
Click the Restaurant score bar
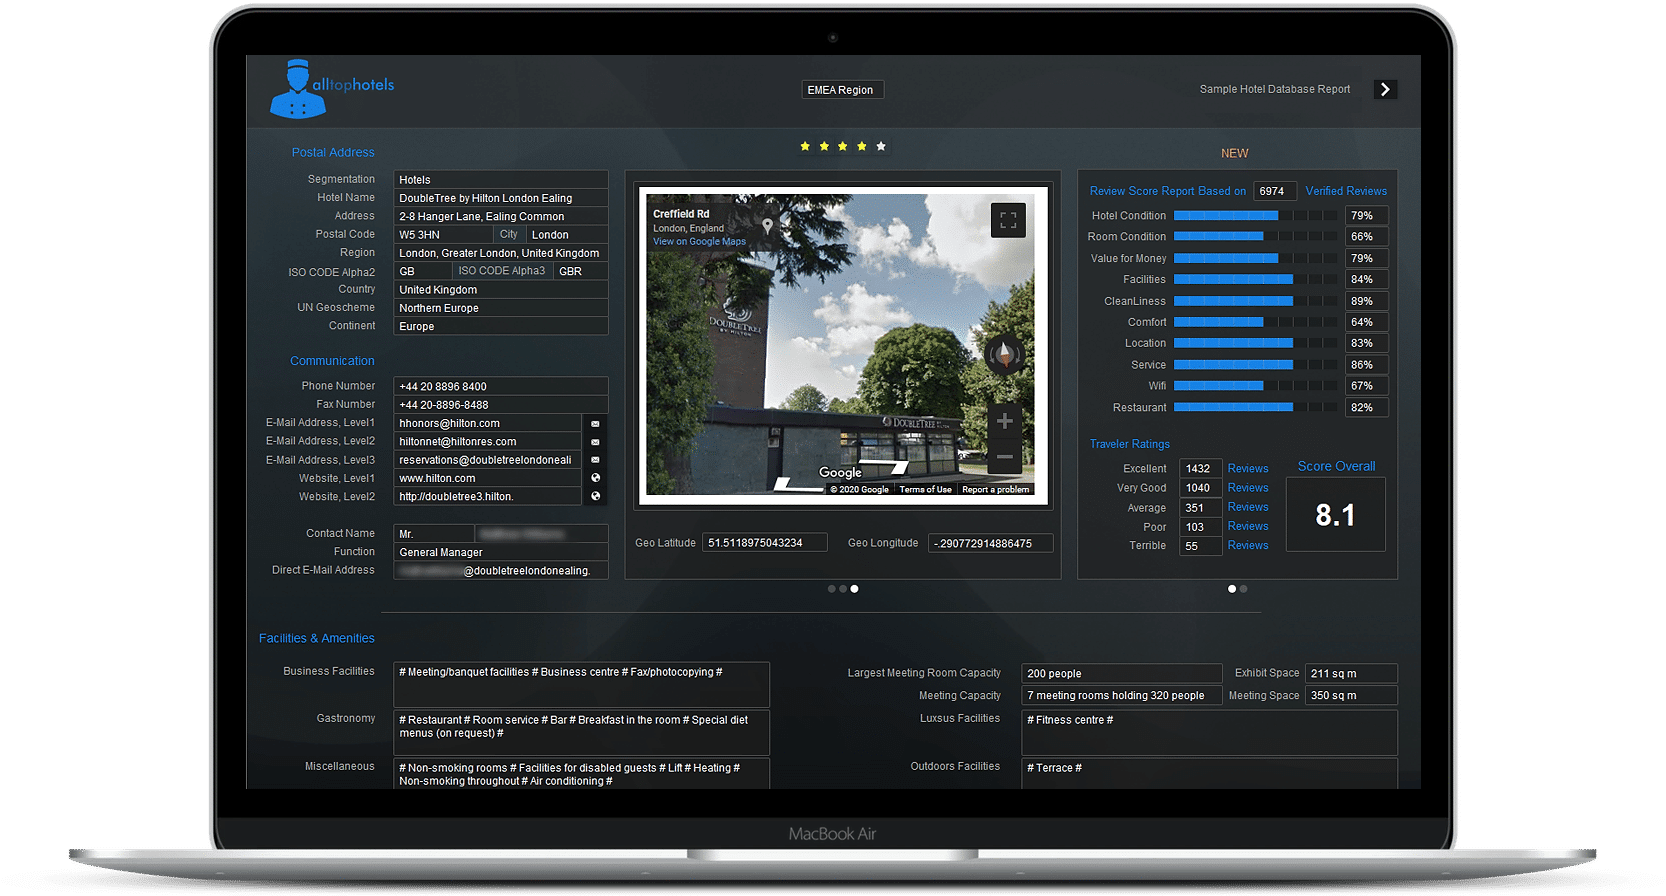pos(1255,408)
